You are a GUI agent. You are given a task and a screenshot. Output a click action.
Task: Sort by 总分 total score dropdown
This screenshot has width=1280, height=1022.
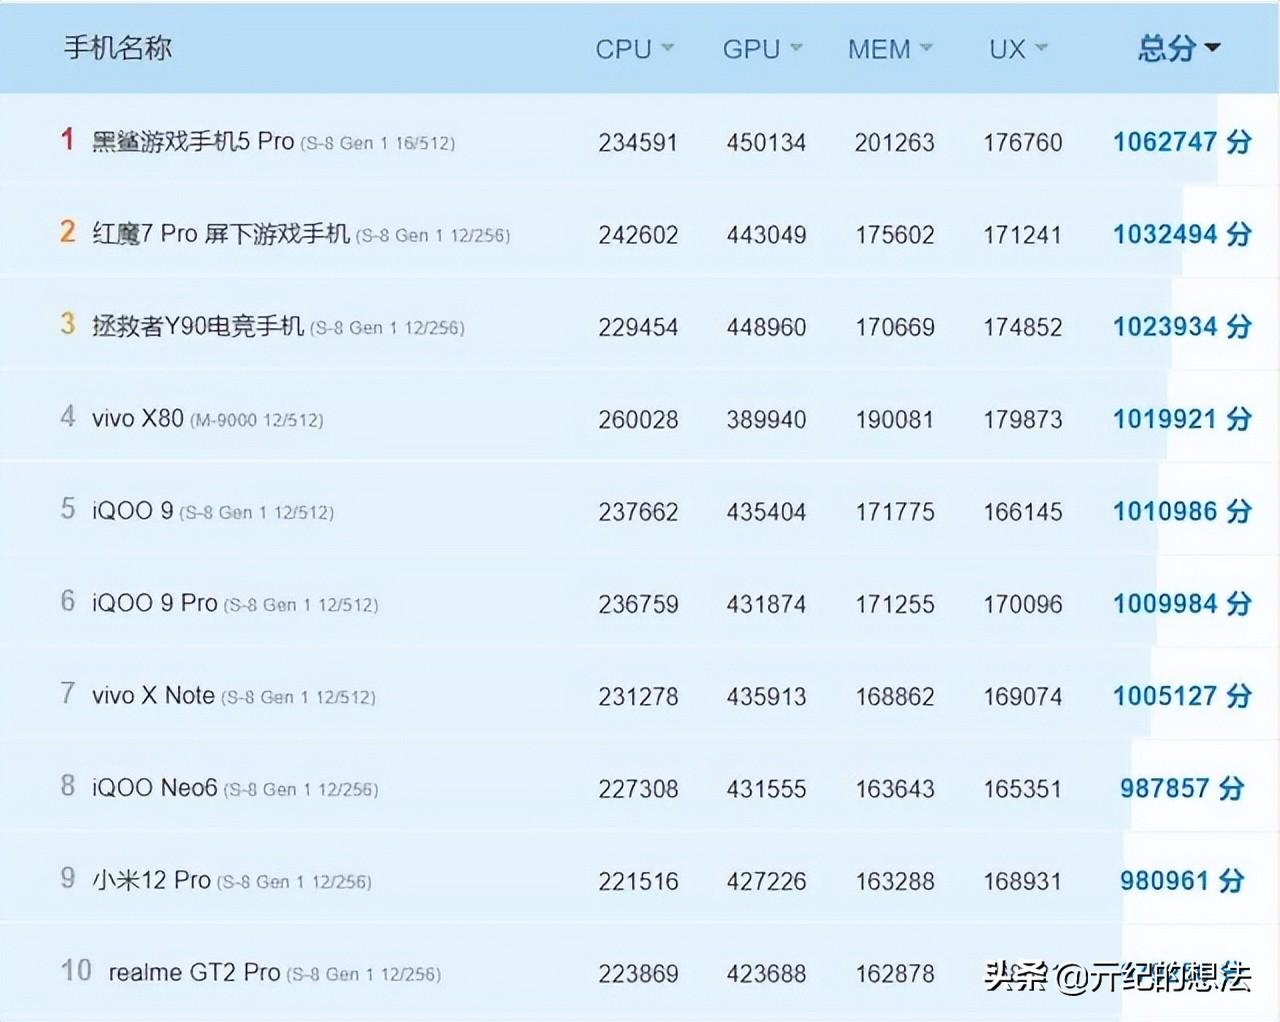point(1179,48)
